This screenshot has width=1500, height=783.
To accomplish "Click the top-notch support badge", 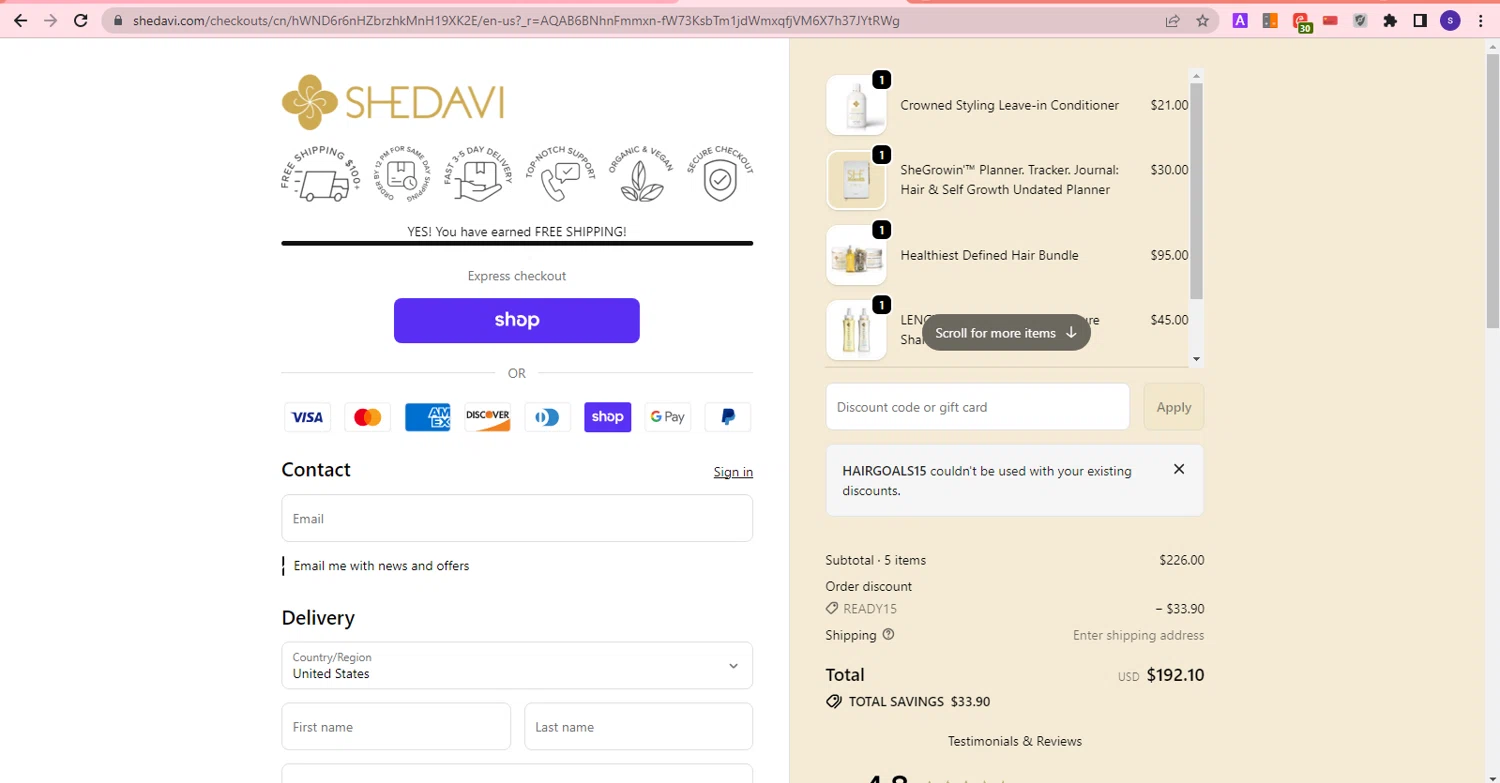I will click(x=560, y=175).
